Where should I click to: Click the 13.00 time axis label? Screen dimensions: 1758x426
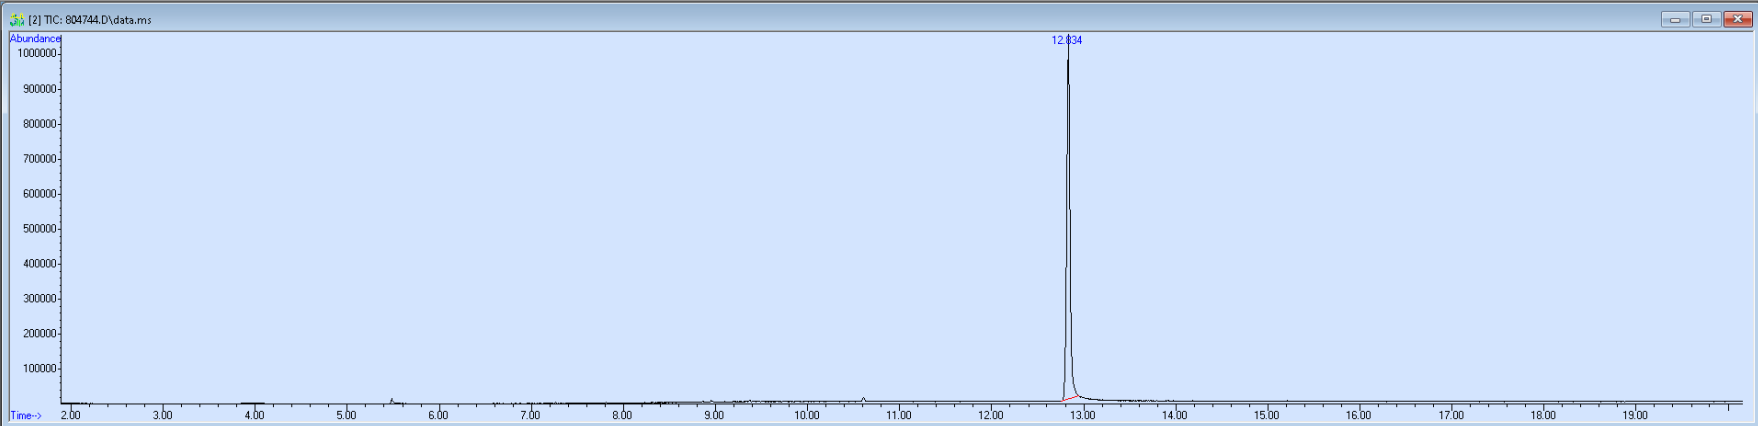click(x=1083, y=415)
